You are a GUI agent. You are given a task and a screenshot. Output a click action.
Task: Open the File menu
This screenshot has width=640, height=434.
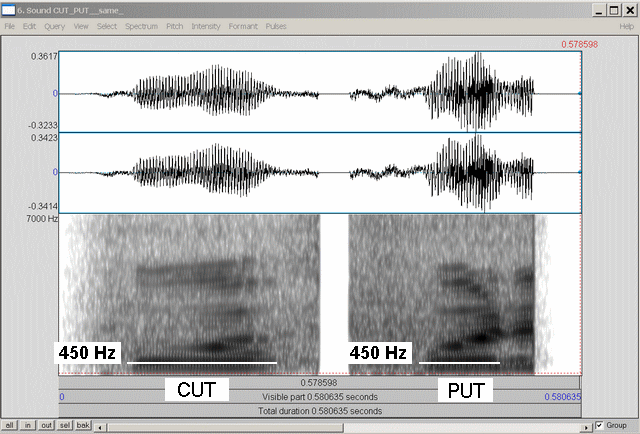click(x=9, y=25)
